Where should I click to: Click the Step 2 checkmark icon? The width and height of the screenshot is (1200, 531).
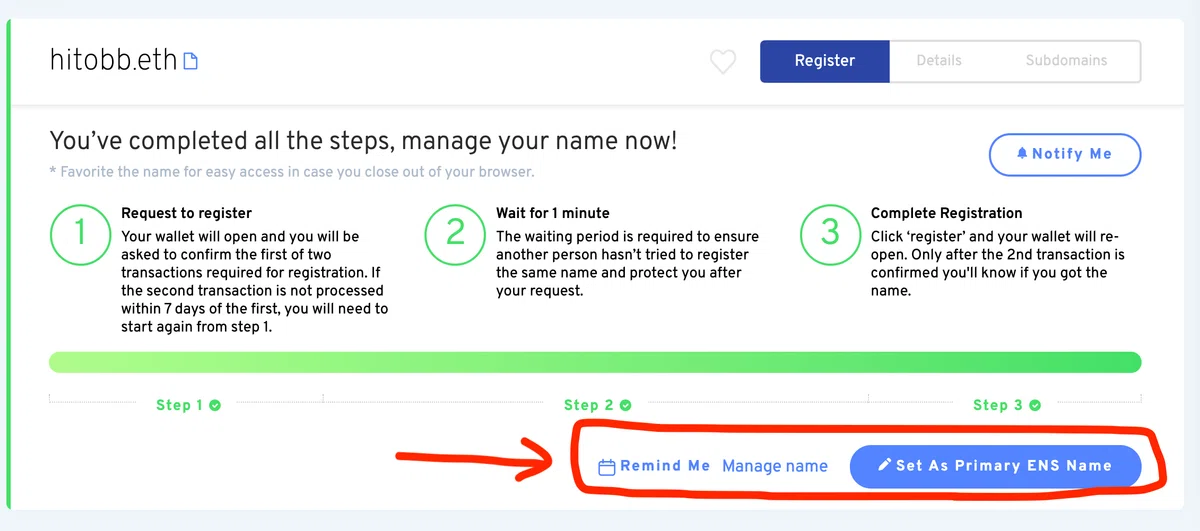pos(625,405)
